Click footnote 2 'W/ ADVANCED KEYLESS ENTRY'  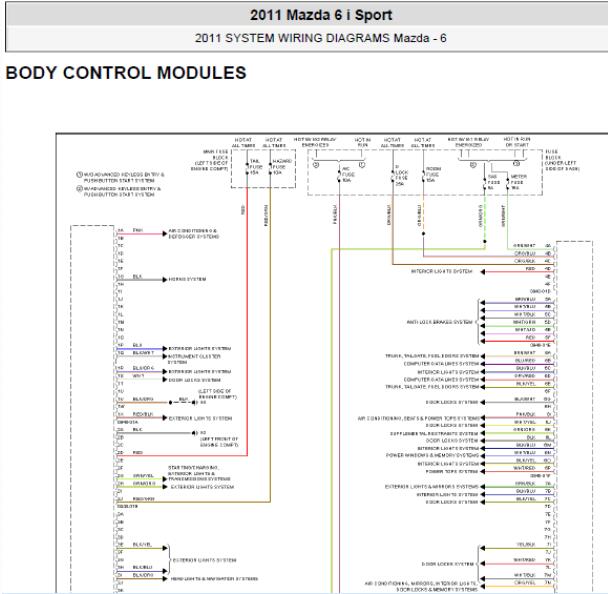(x=119, y=192)
